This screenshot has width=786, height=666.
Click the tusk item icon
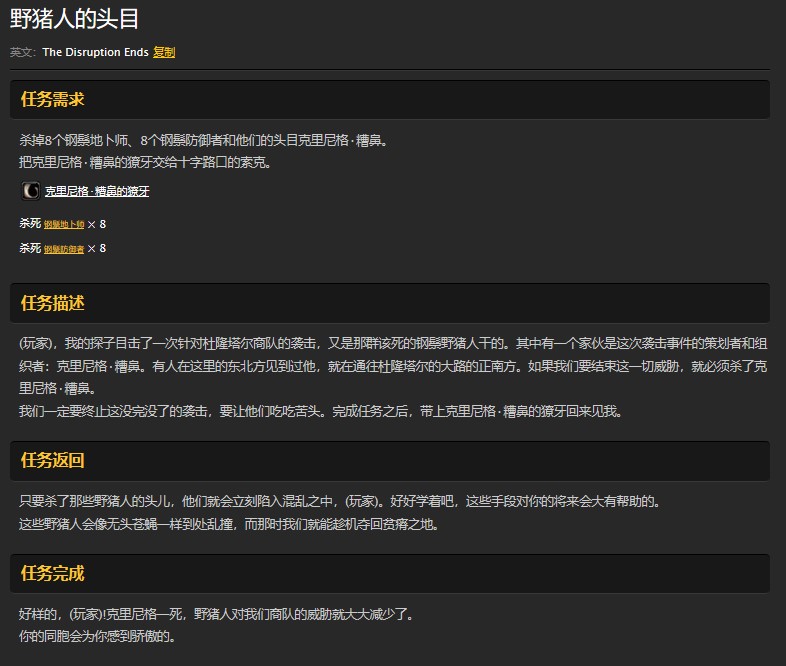tap(31, 190)
